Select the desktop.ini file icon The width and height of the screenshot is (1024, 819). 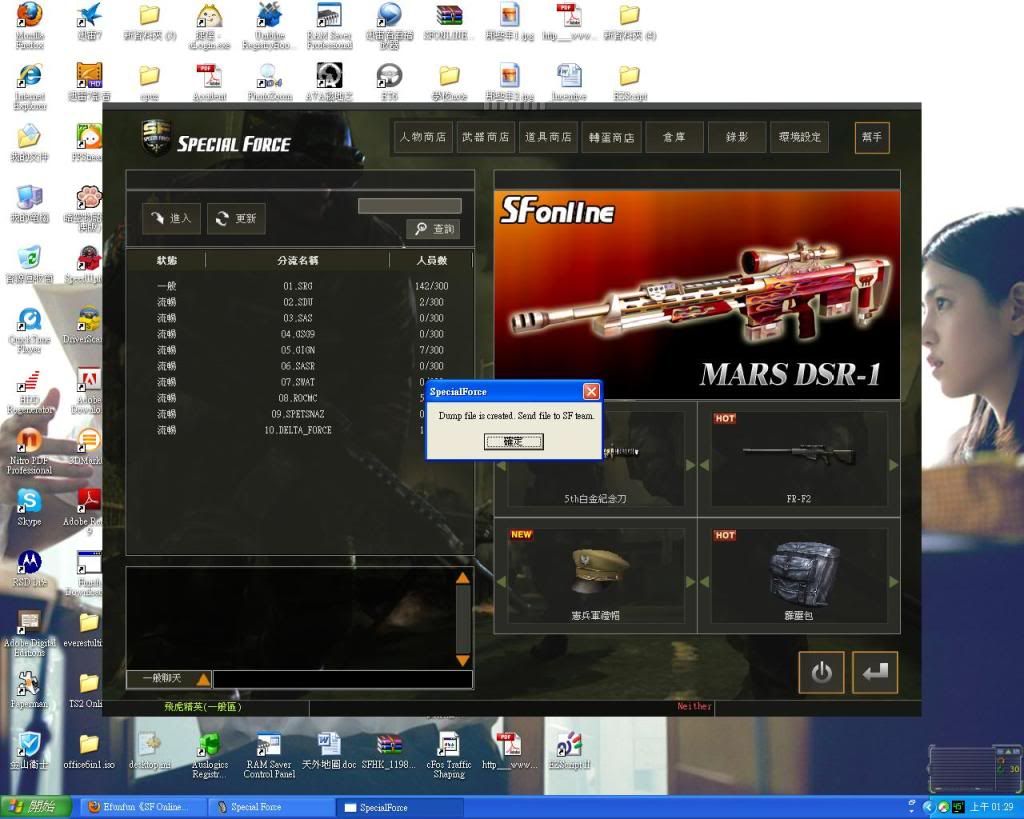150,750
